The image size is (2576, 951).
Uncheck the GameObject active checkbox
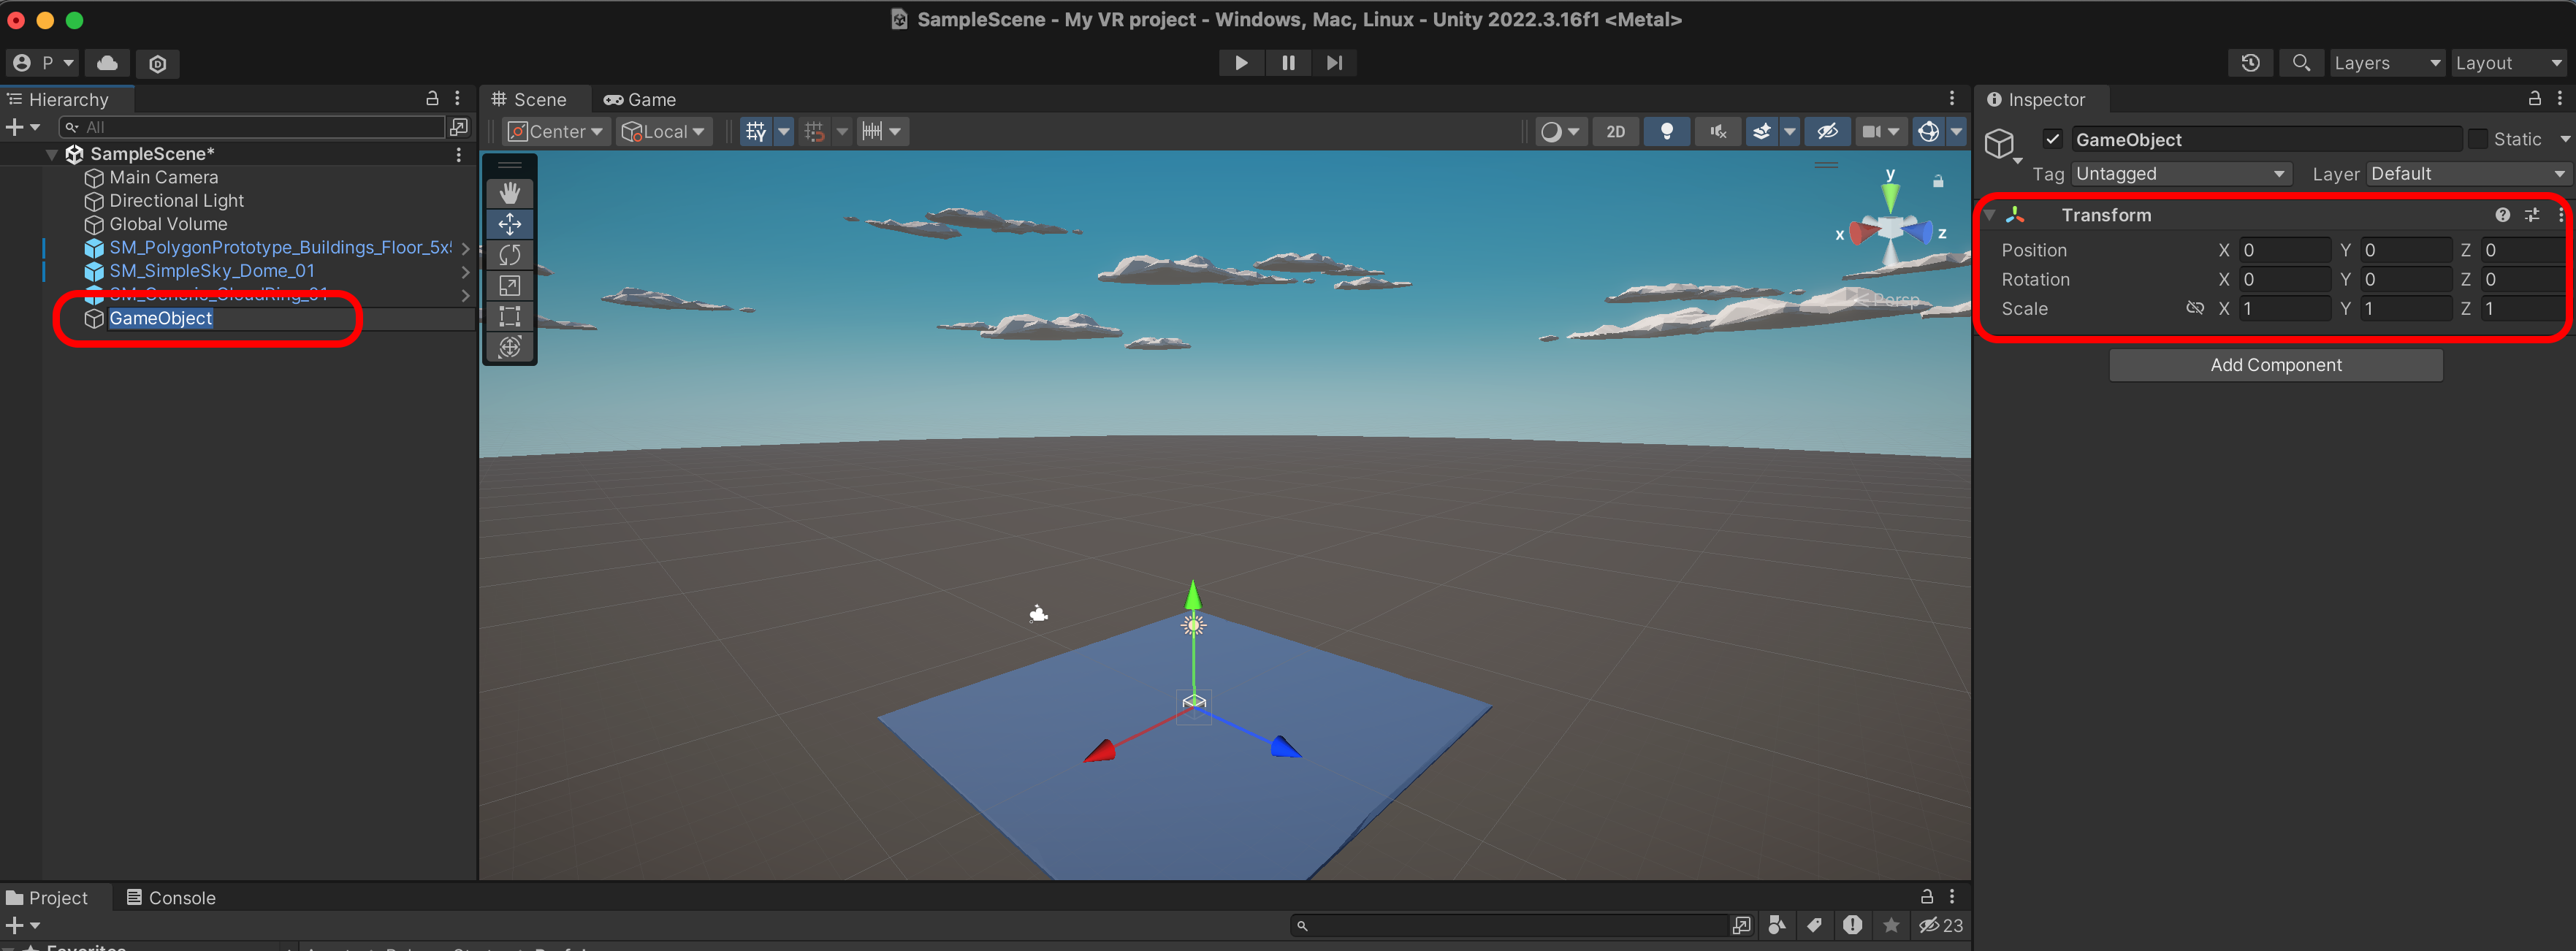pos(2052,139)
